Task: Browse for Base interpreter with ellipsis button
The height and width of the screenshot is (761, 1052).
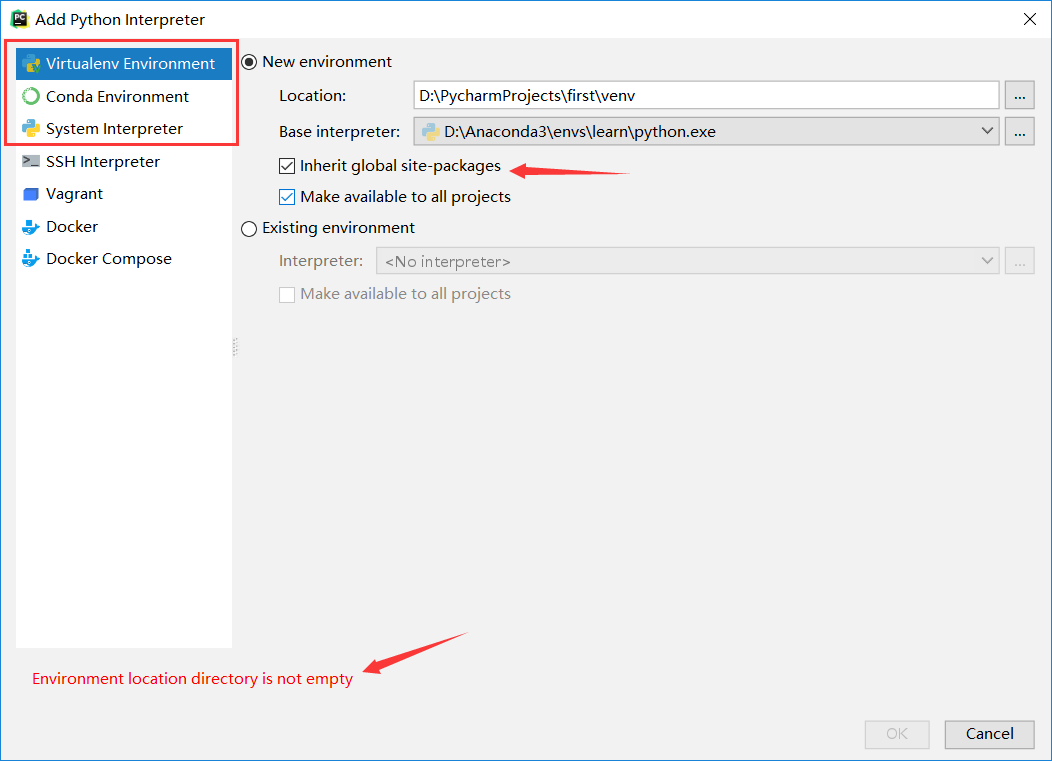Action: click(1020, 132)
